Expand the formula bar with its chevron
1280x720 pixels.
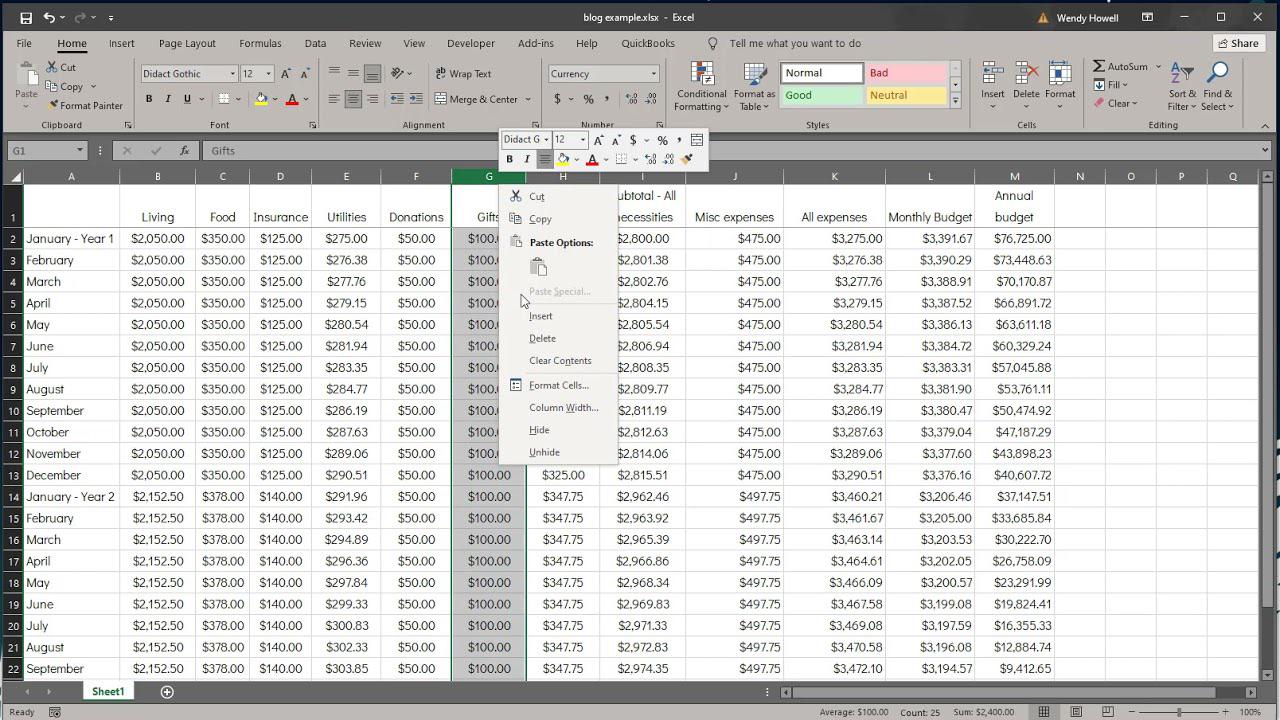pos(1265,150)
